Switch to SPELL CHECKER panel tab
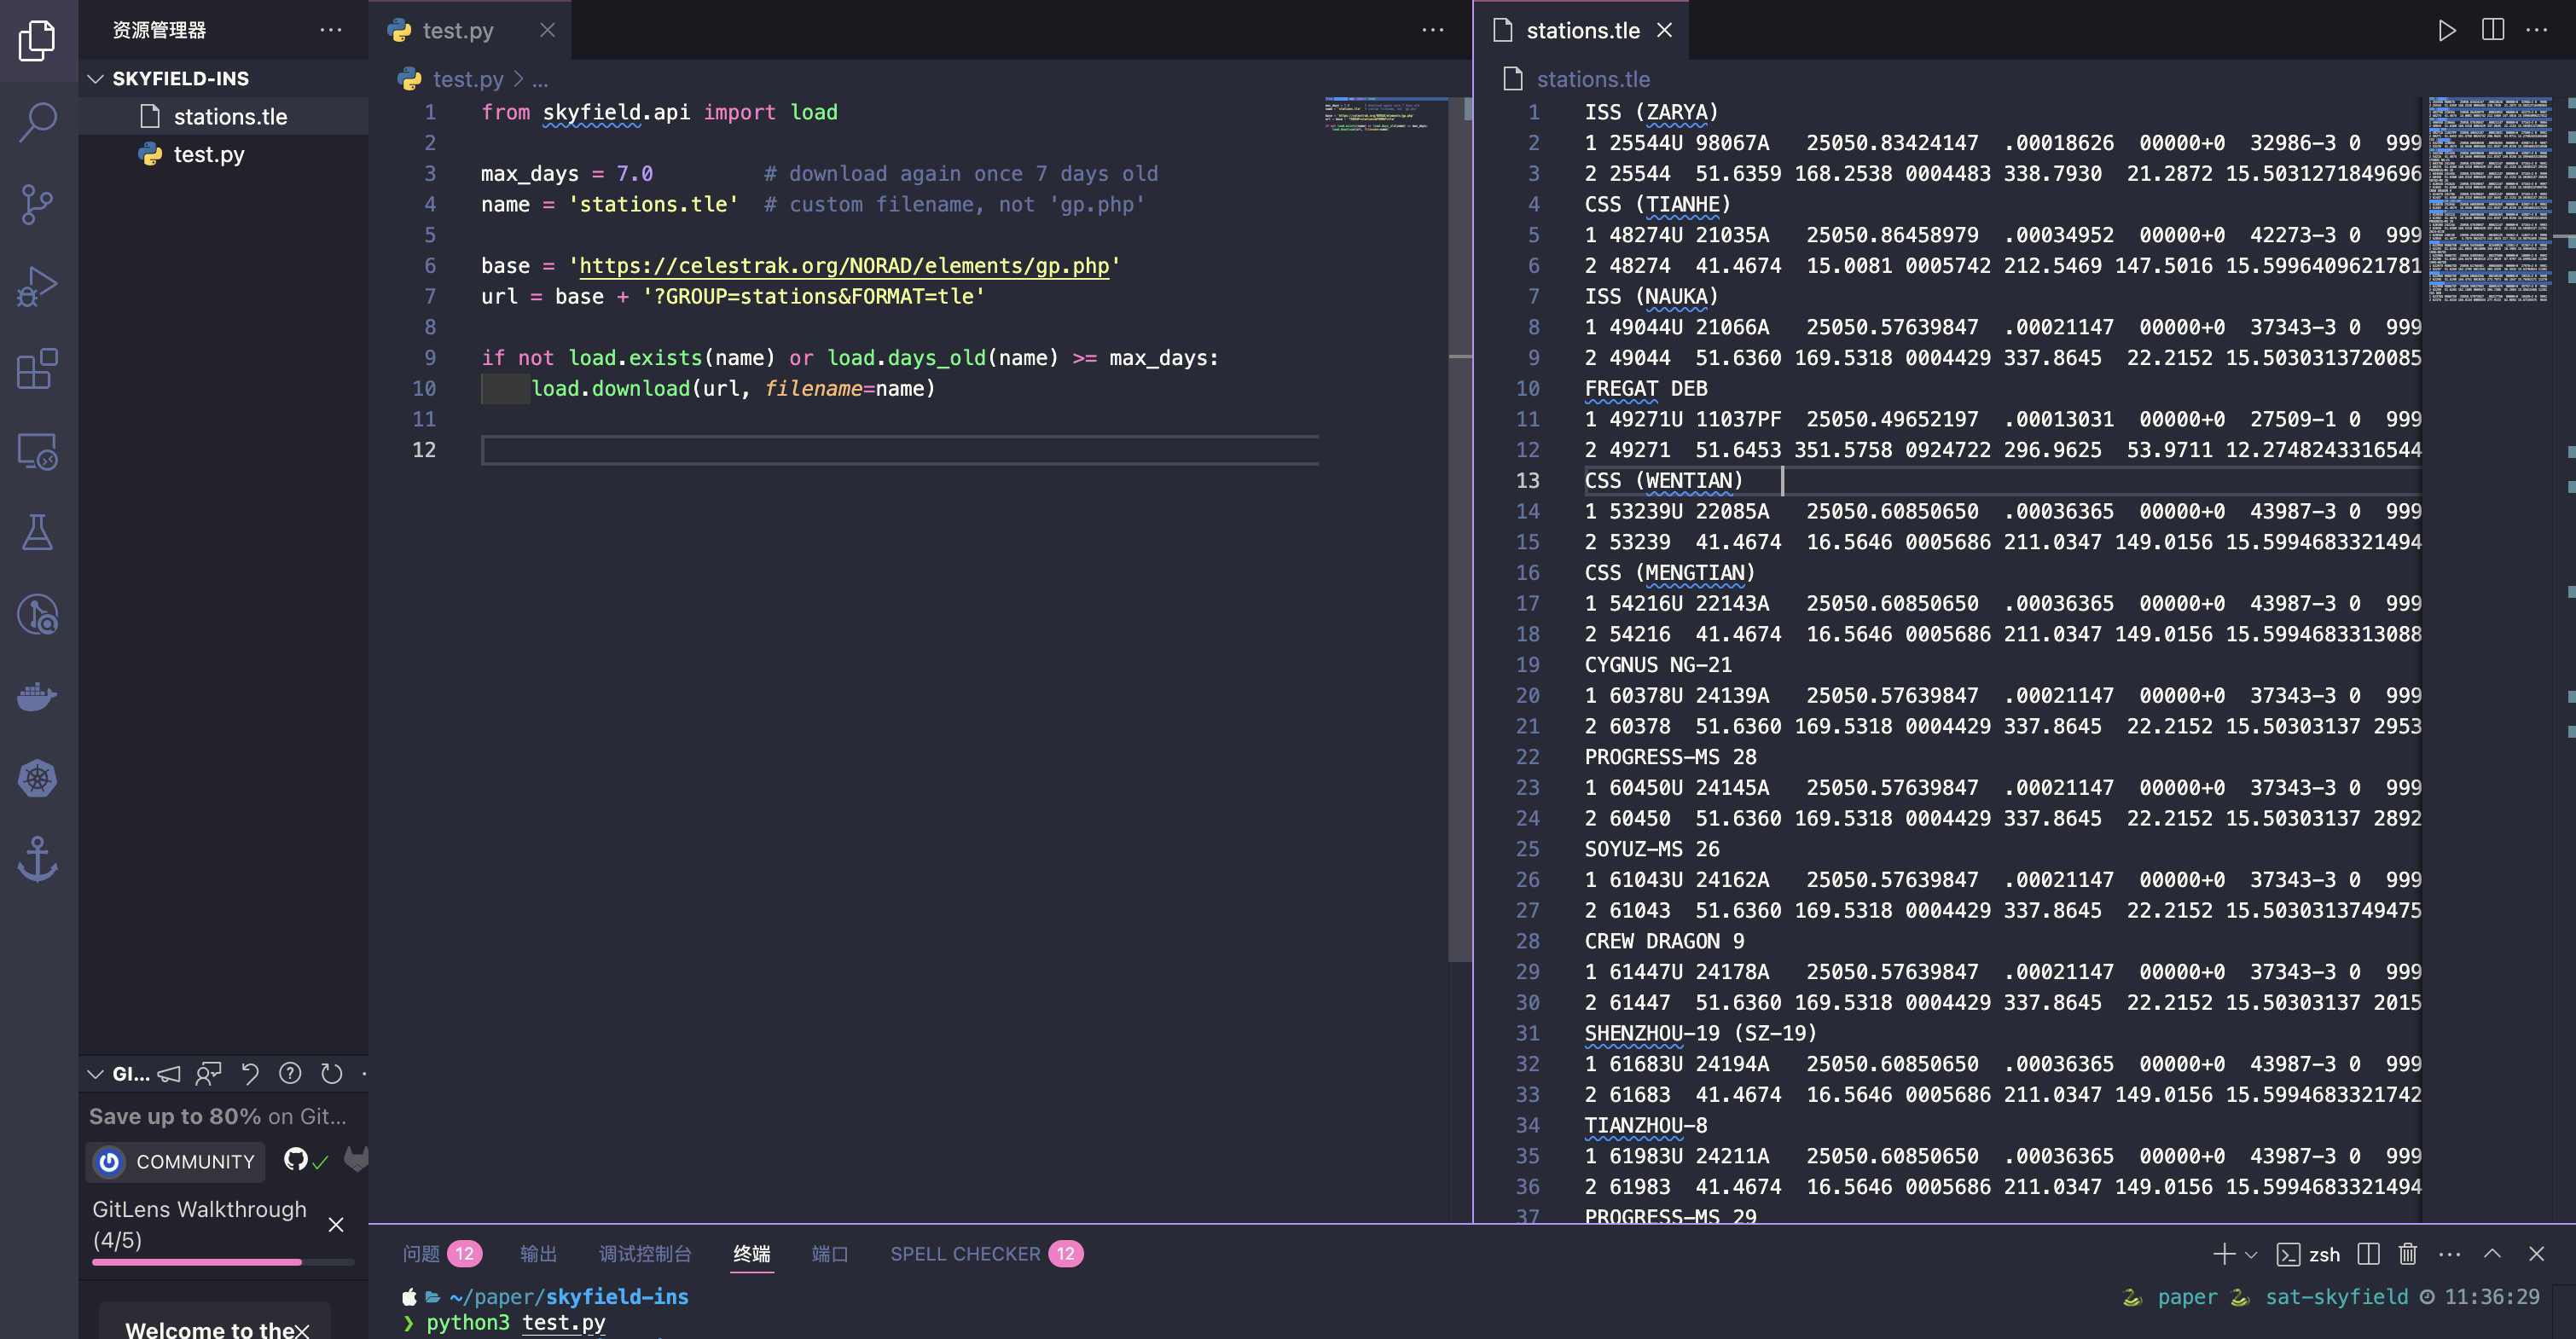 click(x=964, y=1254)
